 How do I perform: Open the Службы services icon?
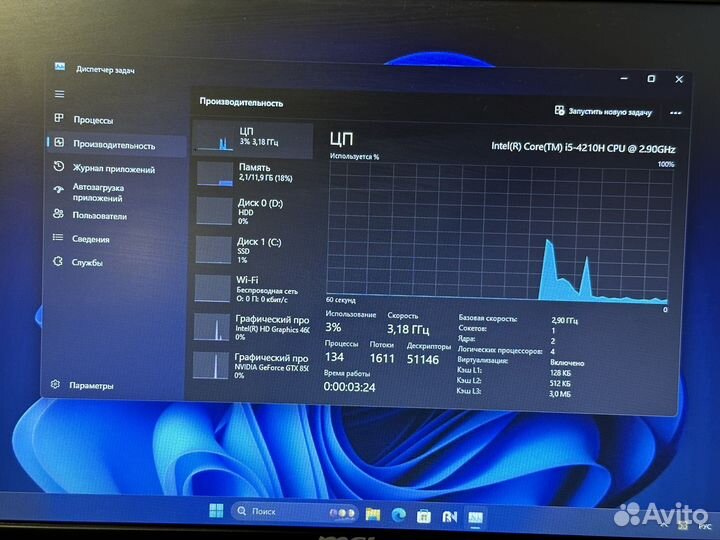coord(57,262)
